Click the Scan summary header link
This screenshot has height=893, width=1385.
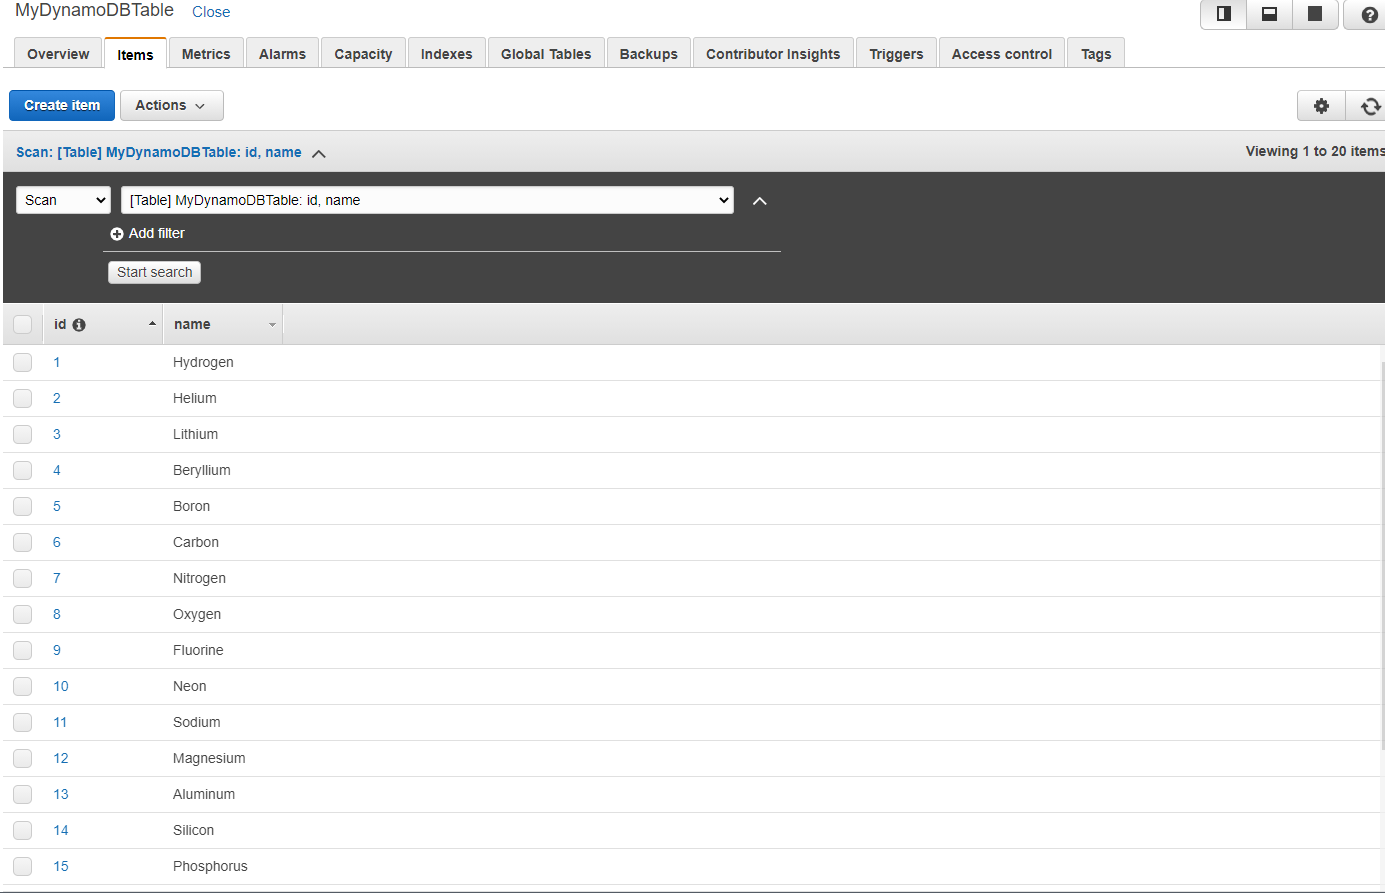coord(159,152)
